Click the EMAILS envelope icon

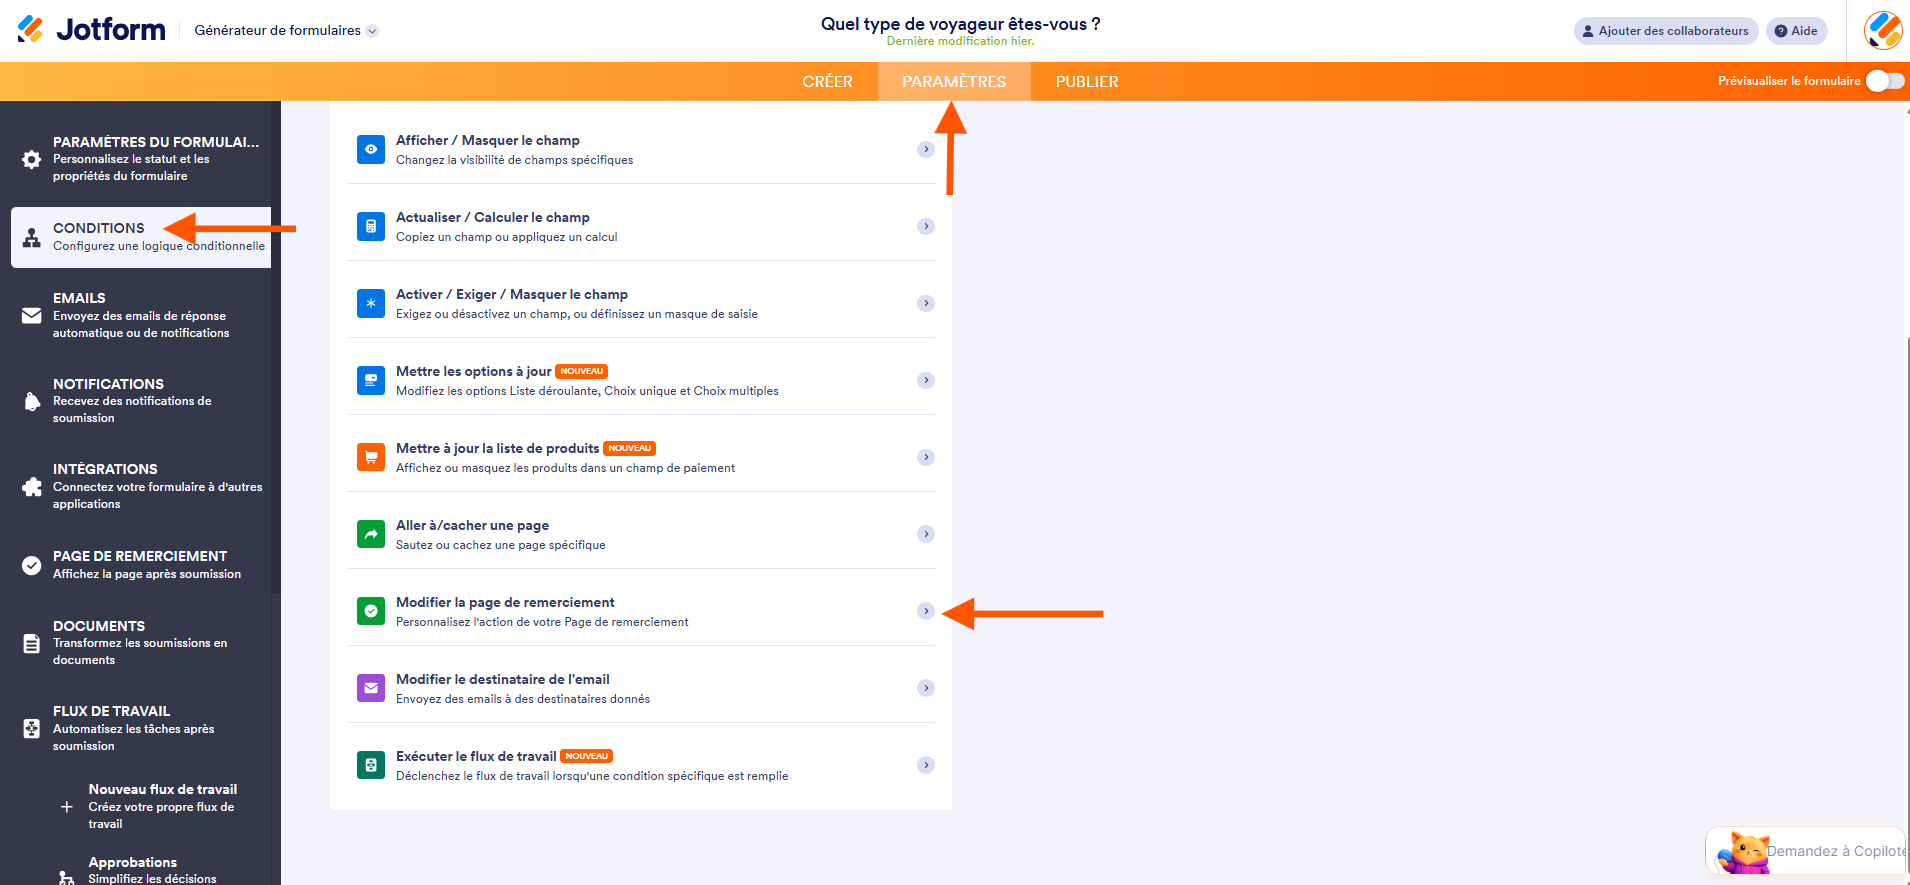pyautogui.click(x=32, y=316)
